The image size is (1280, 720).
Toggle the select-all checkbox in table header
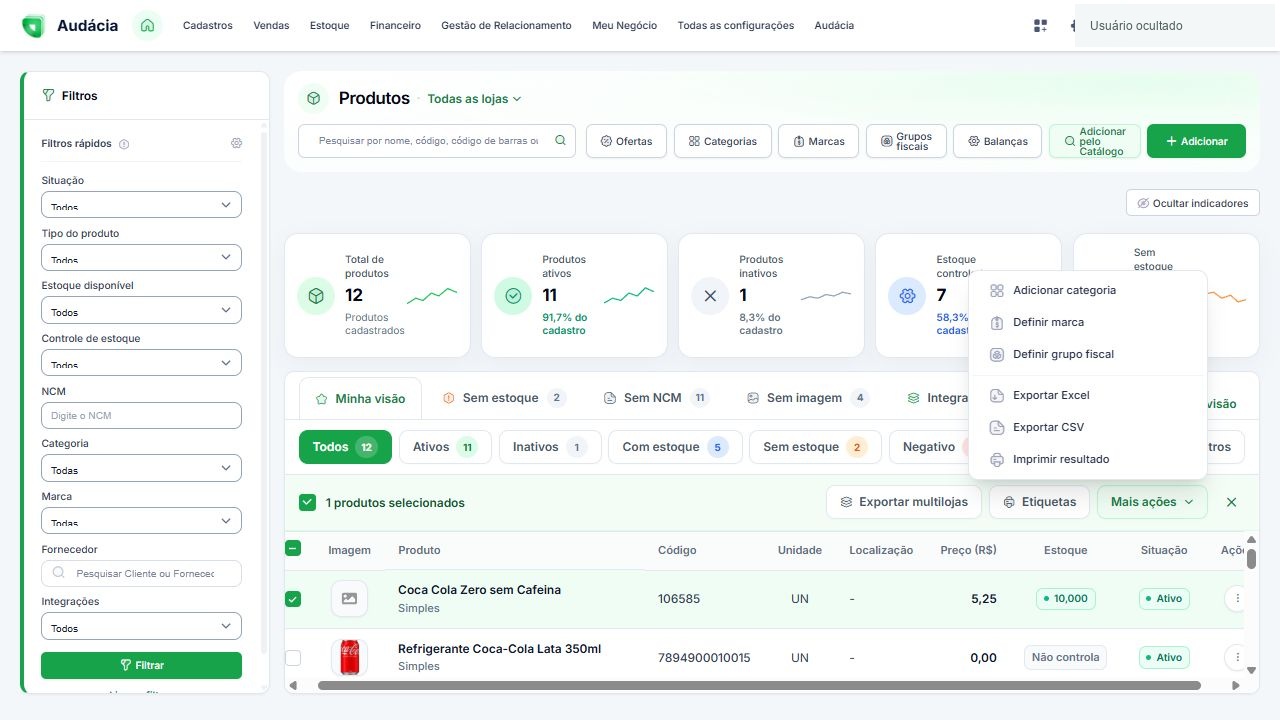pyautogui.click(x=293, y=548)
